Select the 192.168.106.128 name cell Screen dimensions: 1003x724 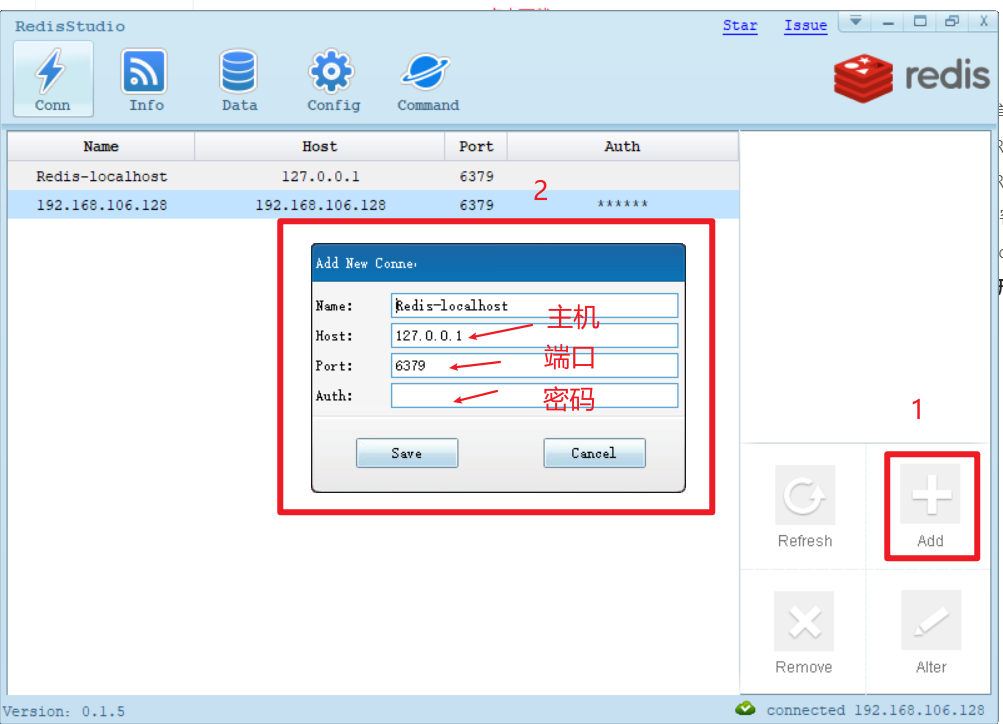coord(102,205)
